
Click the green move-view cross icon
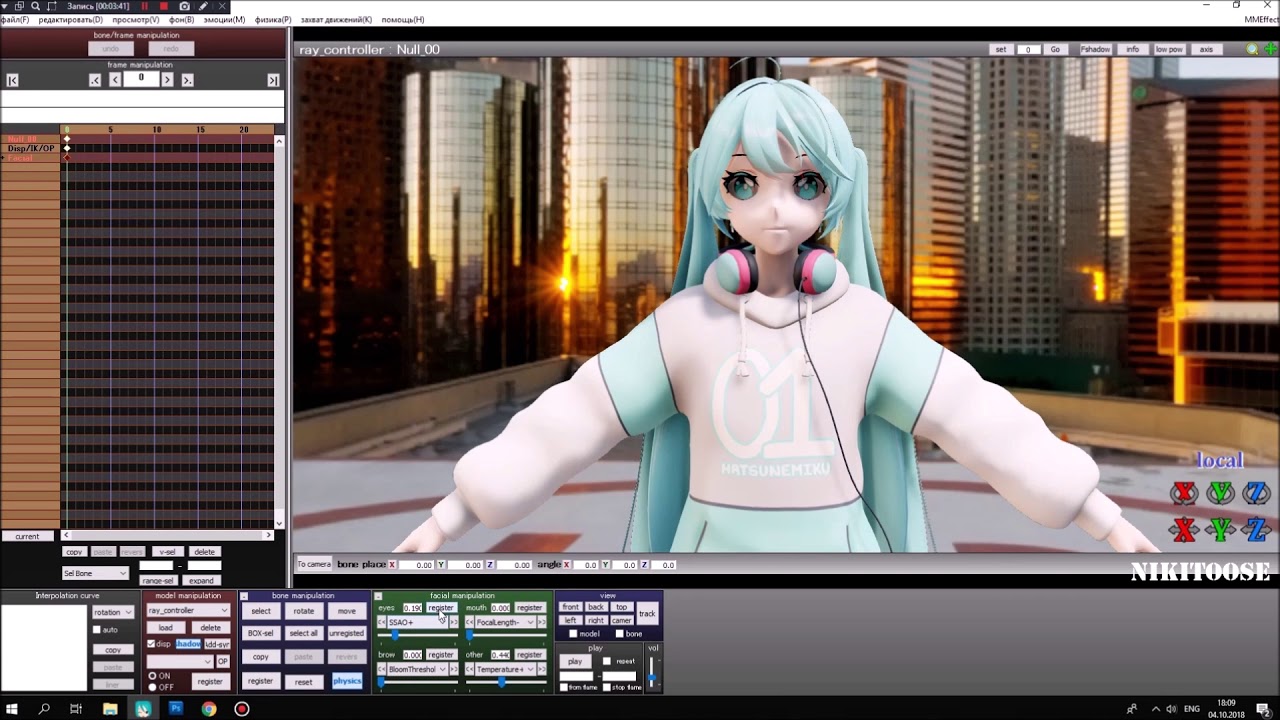coord(1270,49)
